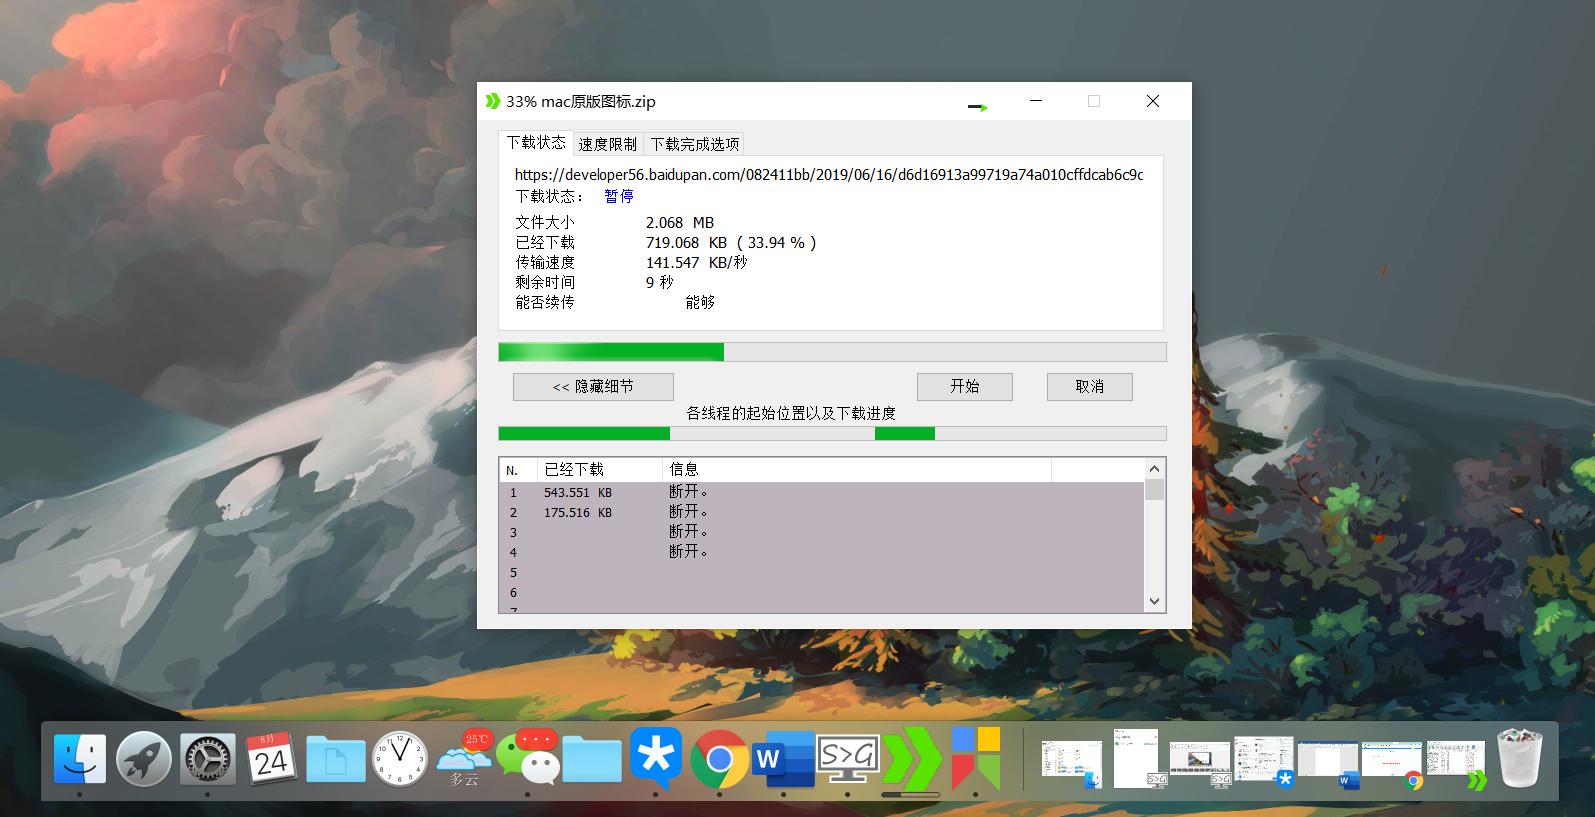Click the blue 暂停 status text
1595x817 pixels.
[x=619, y=196]
